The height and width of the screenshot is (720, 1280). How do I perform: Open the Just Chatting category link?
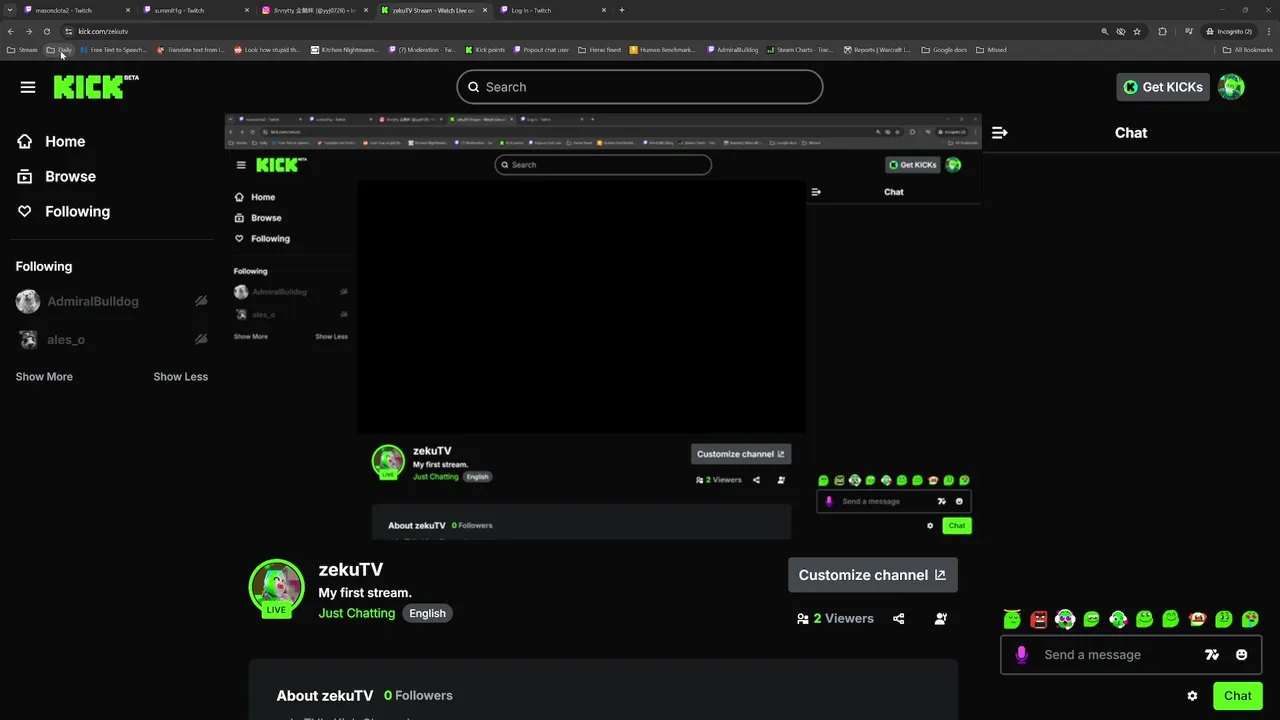coord(357,613)
